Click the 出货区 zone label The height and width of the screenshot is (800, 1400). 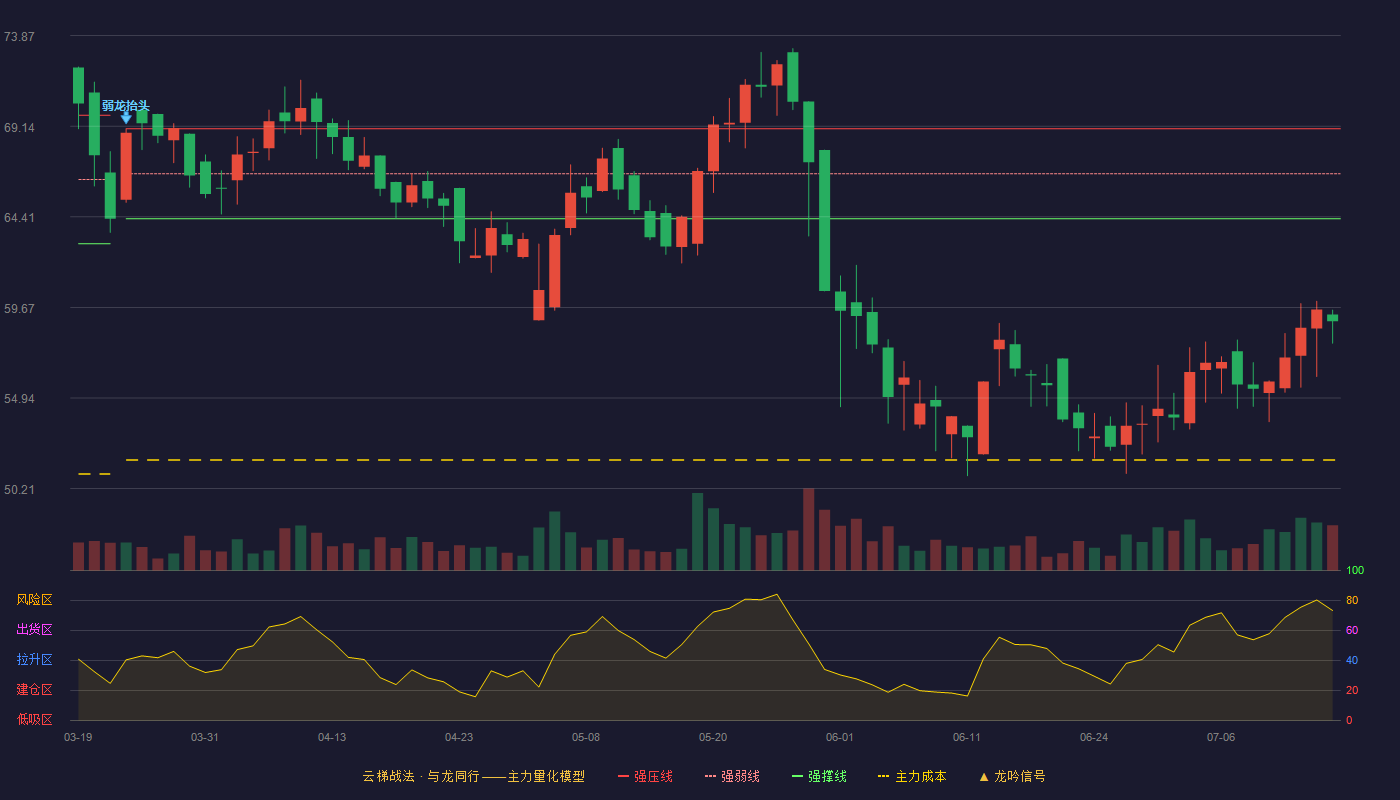tap(34, 630)
